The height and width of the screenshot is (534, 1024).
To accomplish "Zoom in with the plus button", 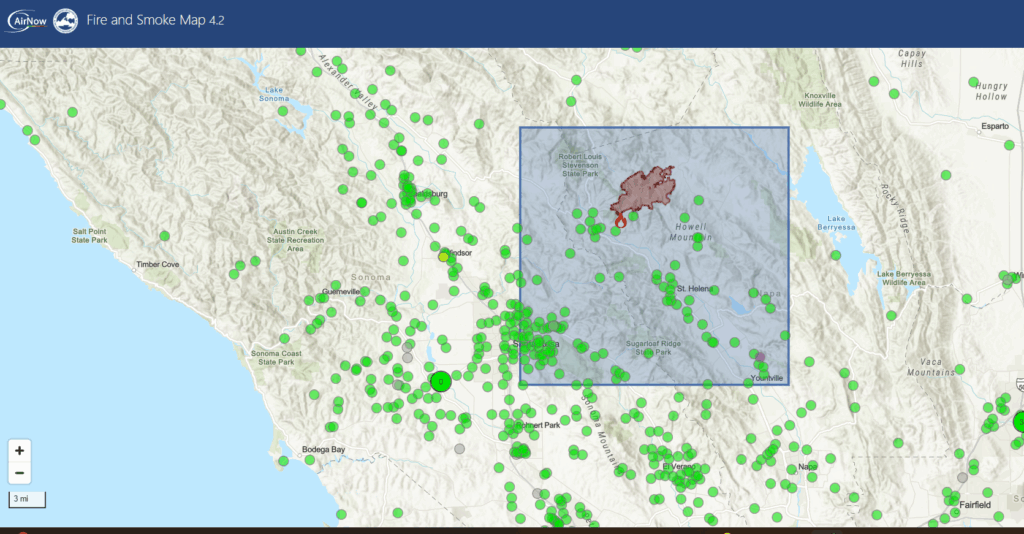I will point(20,450).
